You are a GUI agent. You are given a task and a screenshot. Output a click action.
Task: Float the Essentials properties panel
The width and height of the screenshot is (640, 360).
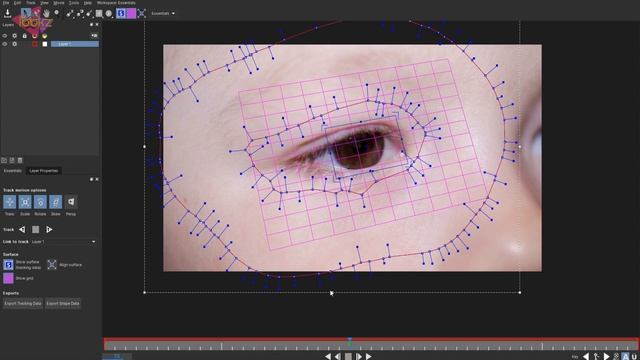click(x=91, y=179)
